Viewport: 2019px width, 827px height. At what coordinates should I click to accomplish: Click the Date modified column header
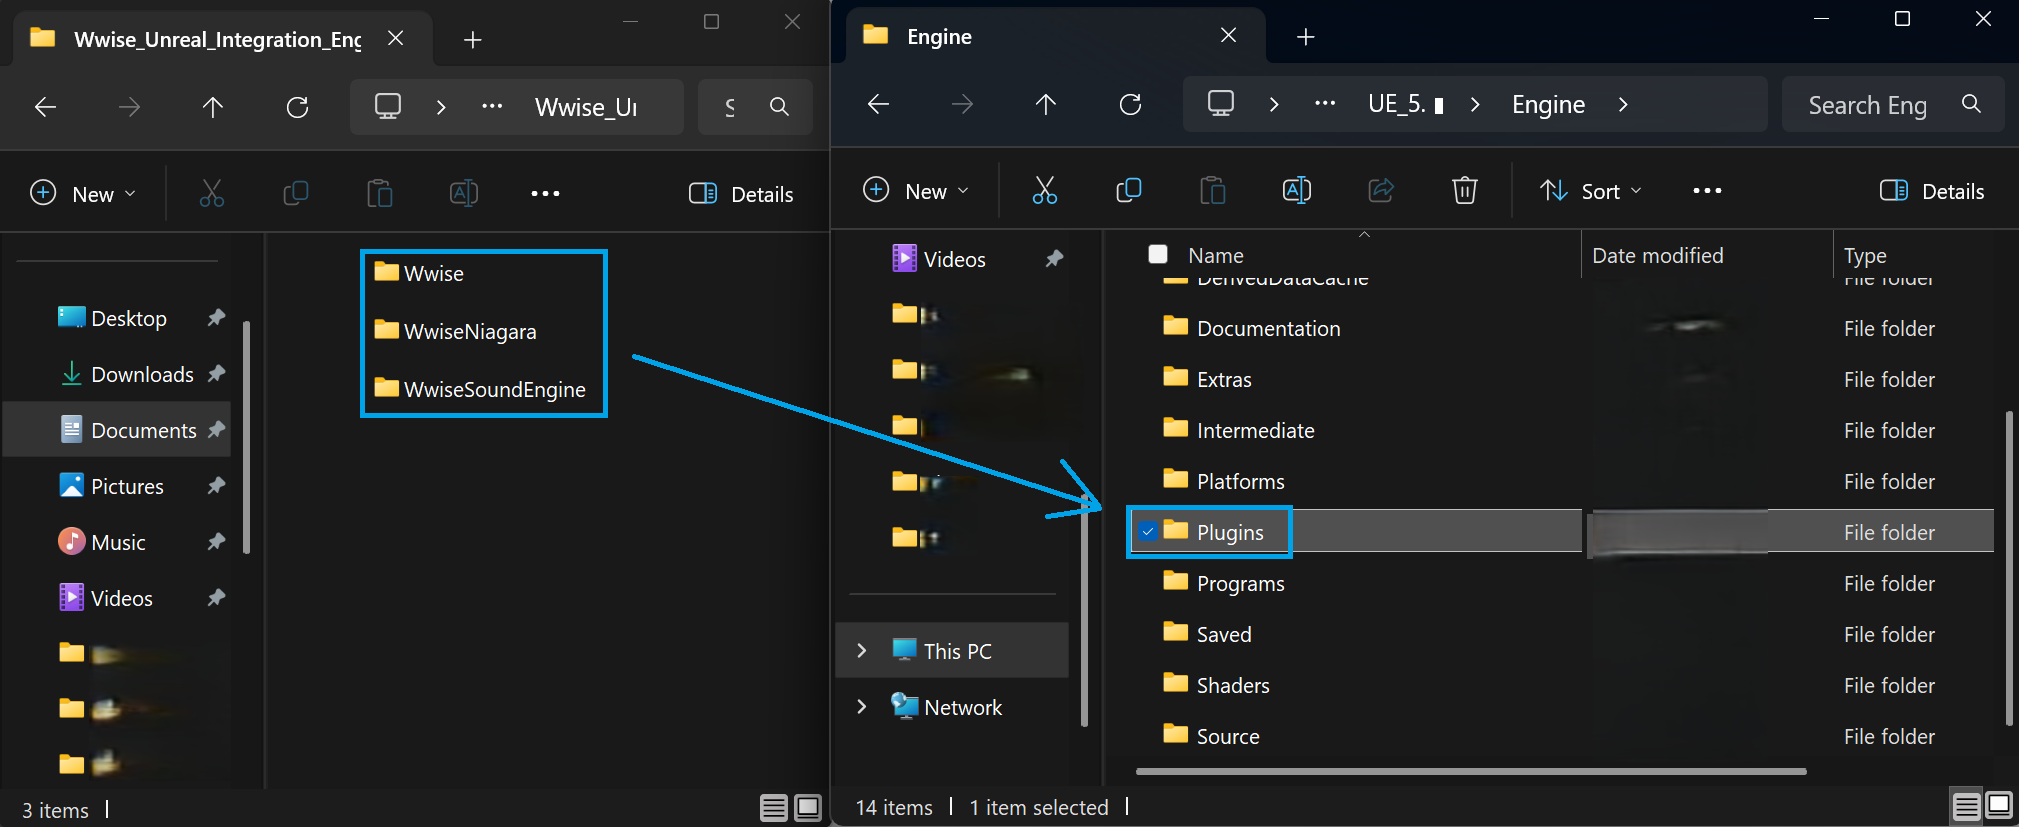(x=1657, y=255)
